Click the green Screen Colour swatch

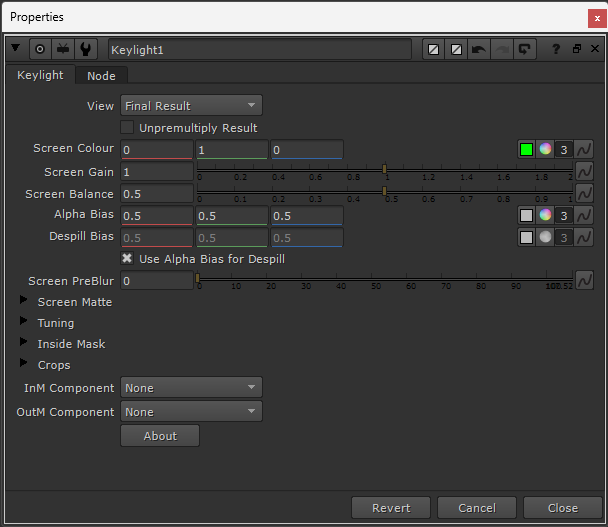pos(526,149)
